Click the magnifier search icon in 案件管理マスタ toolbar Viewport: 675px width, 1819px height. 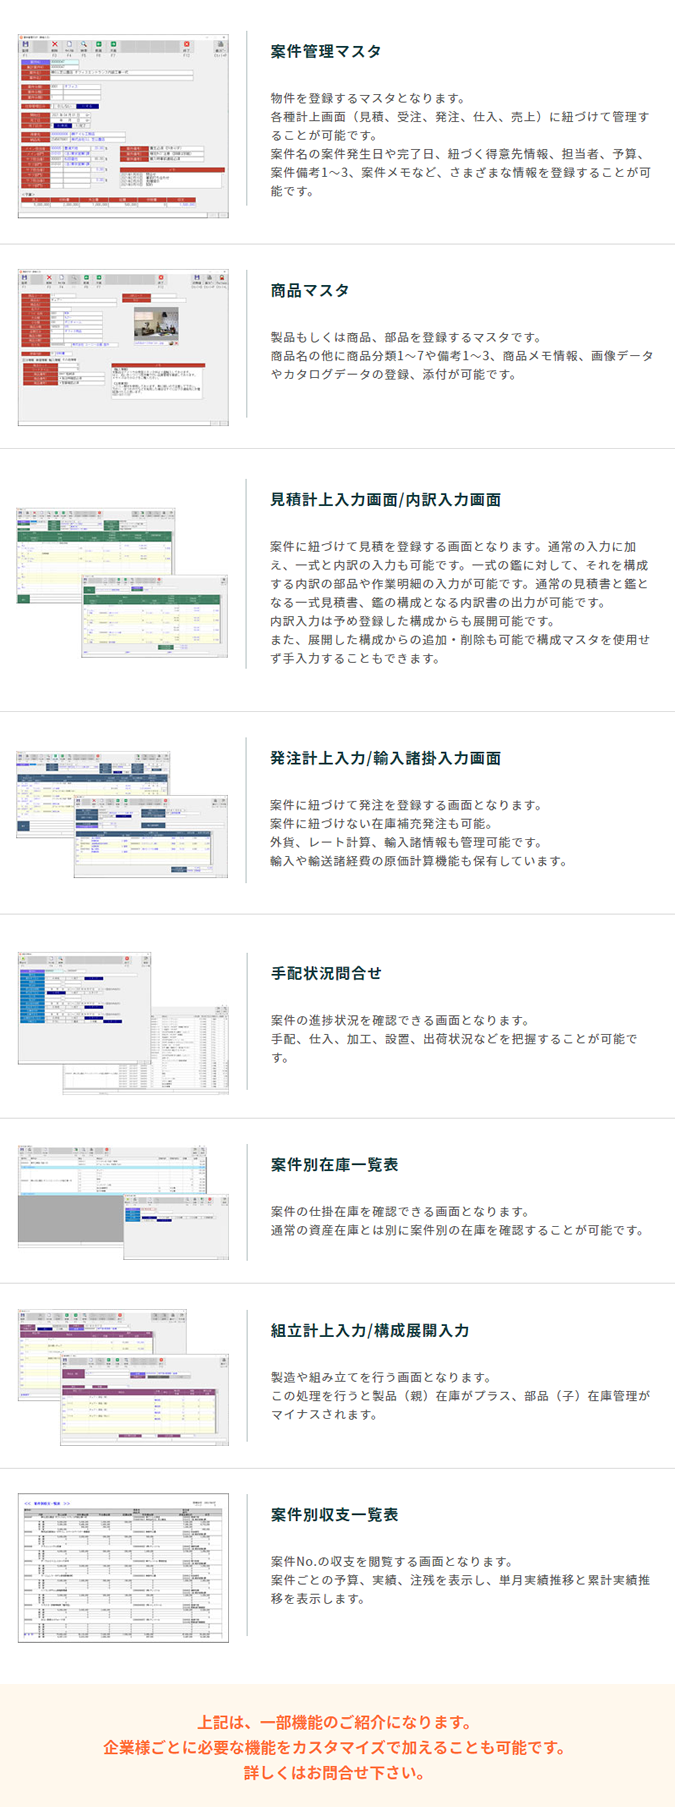[84, 45]
